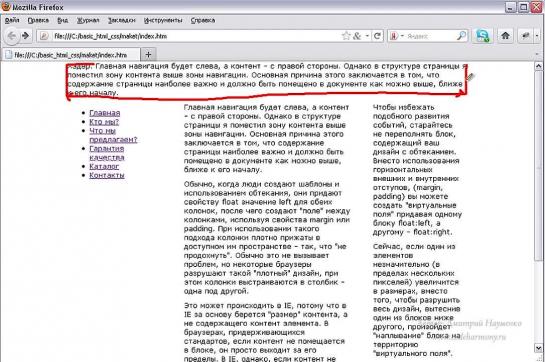Reload the page with the refresh icon
The height and width of the screenshot is (362, 545).
pyautogui.click(x=377, y=36)
